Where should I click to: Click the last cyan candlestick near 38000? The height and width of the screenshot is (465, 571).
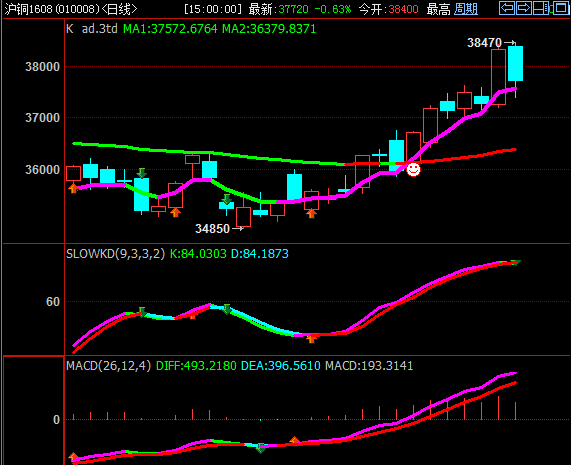tap(516, 63)
